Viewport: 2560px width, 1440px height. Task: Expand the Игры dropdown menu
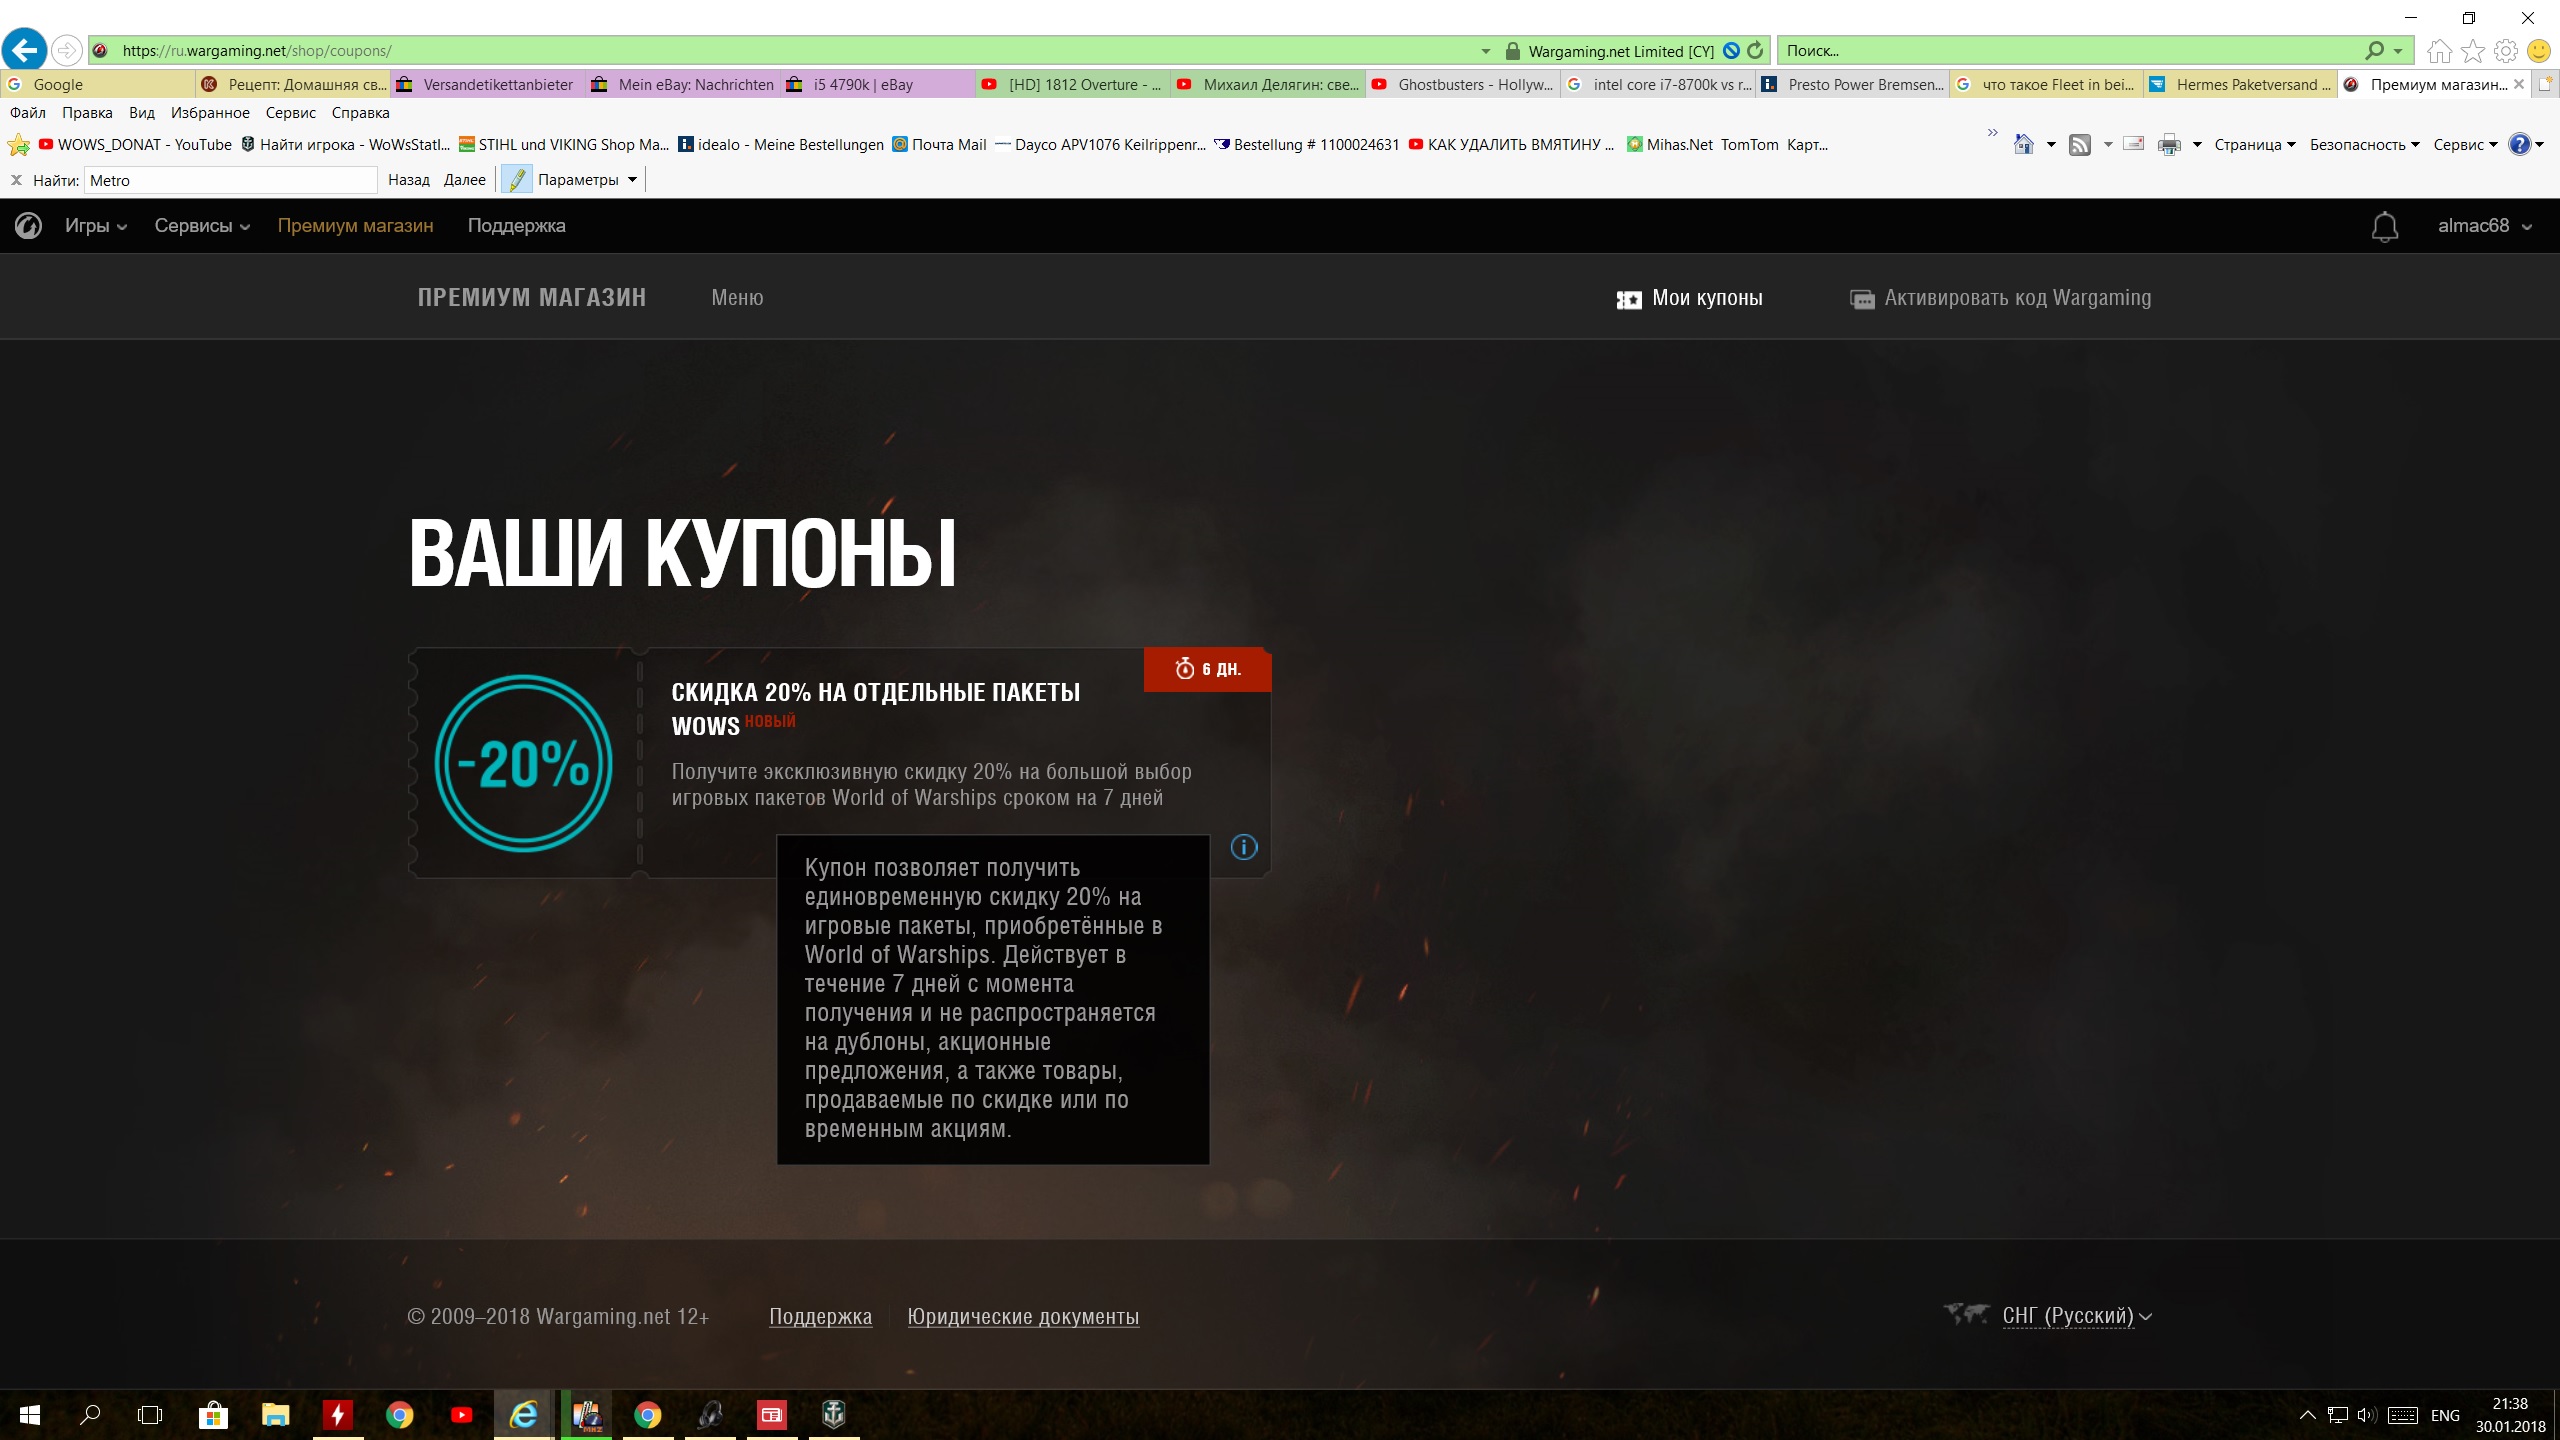pos(96,226)
